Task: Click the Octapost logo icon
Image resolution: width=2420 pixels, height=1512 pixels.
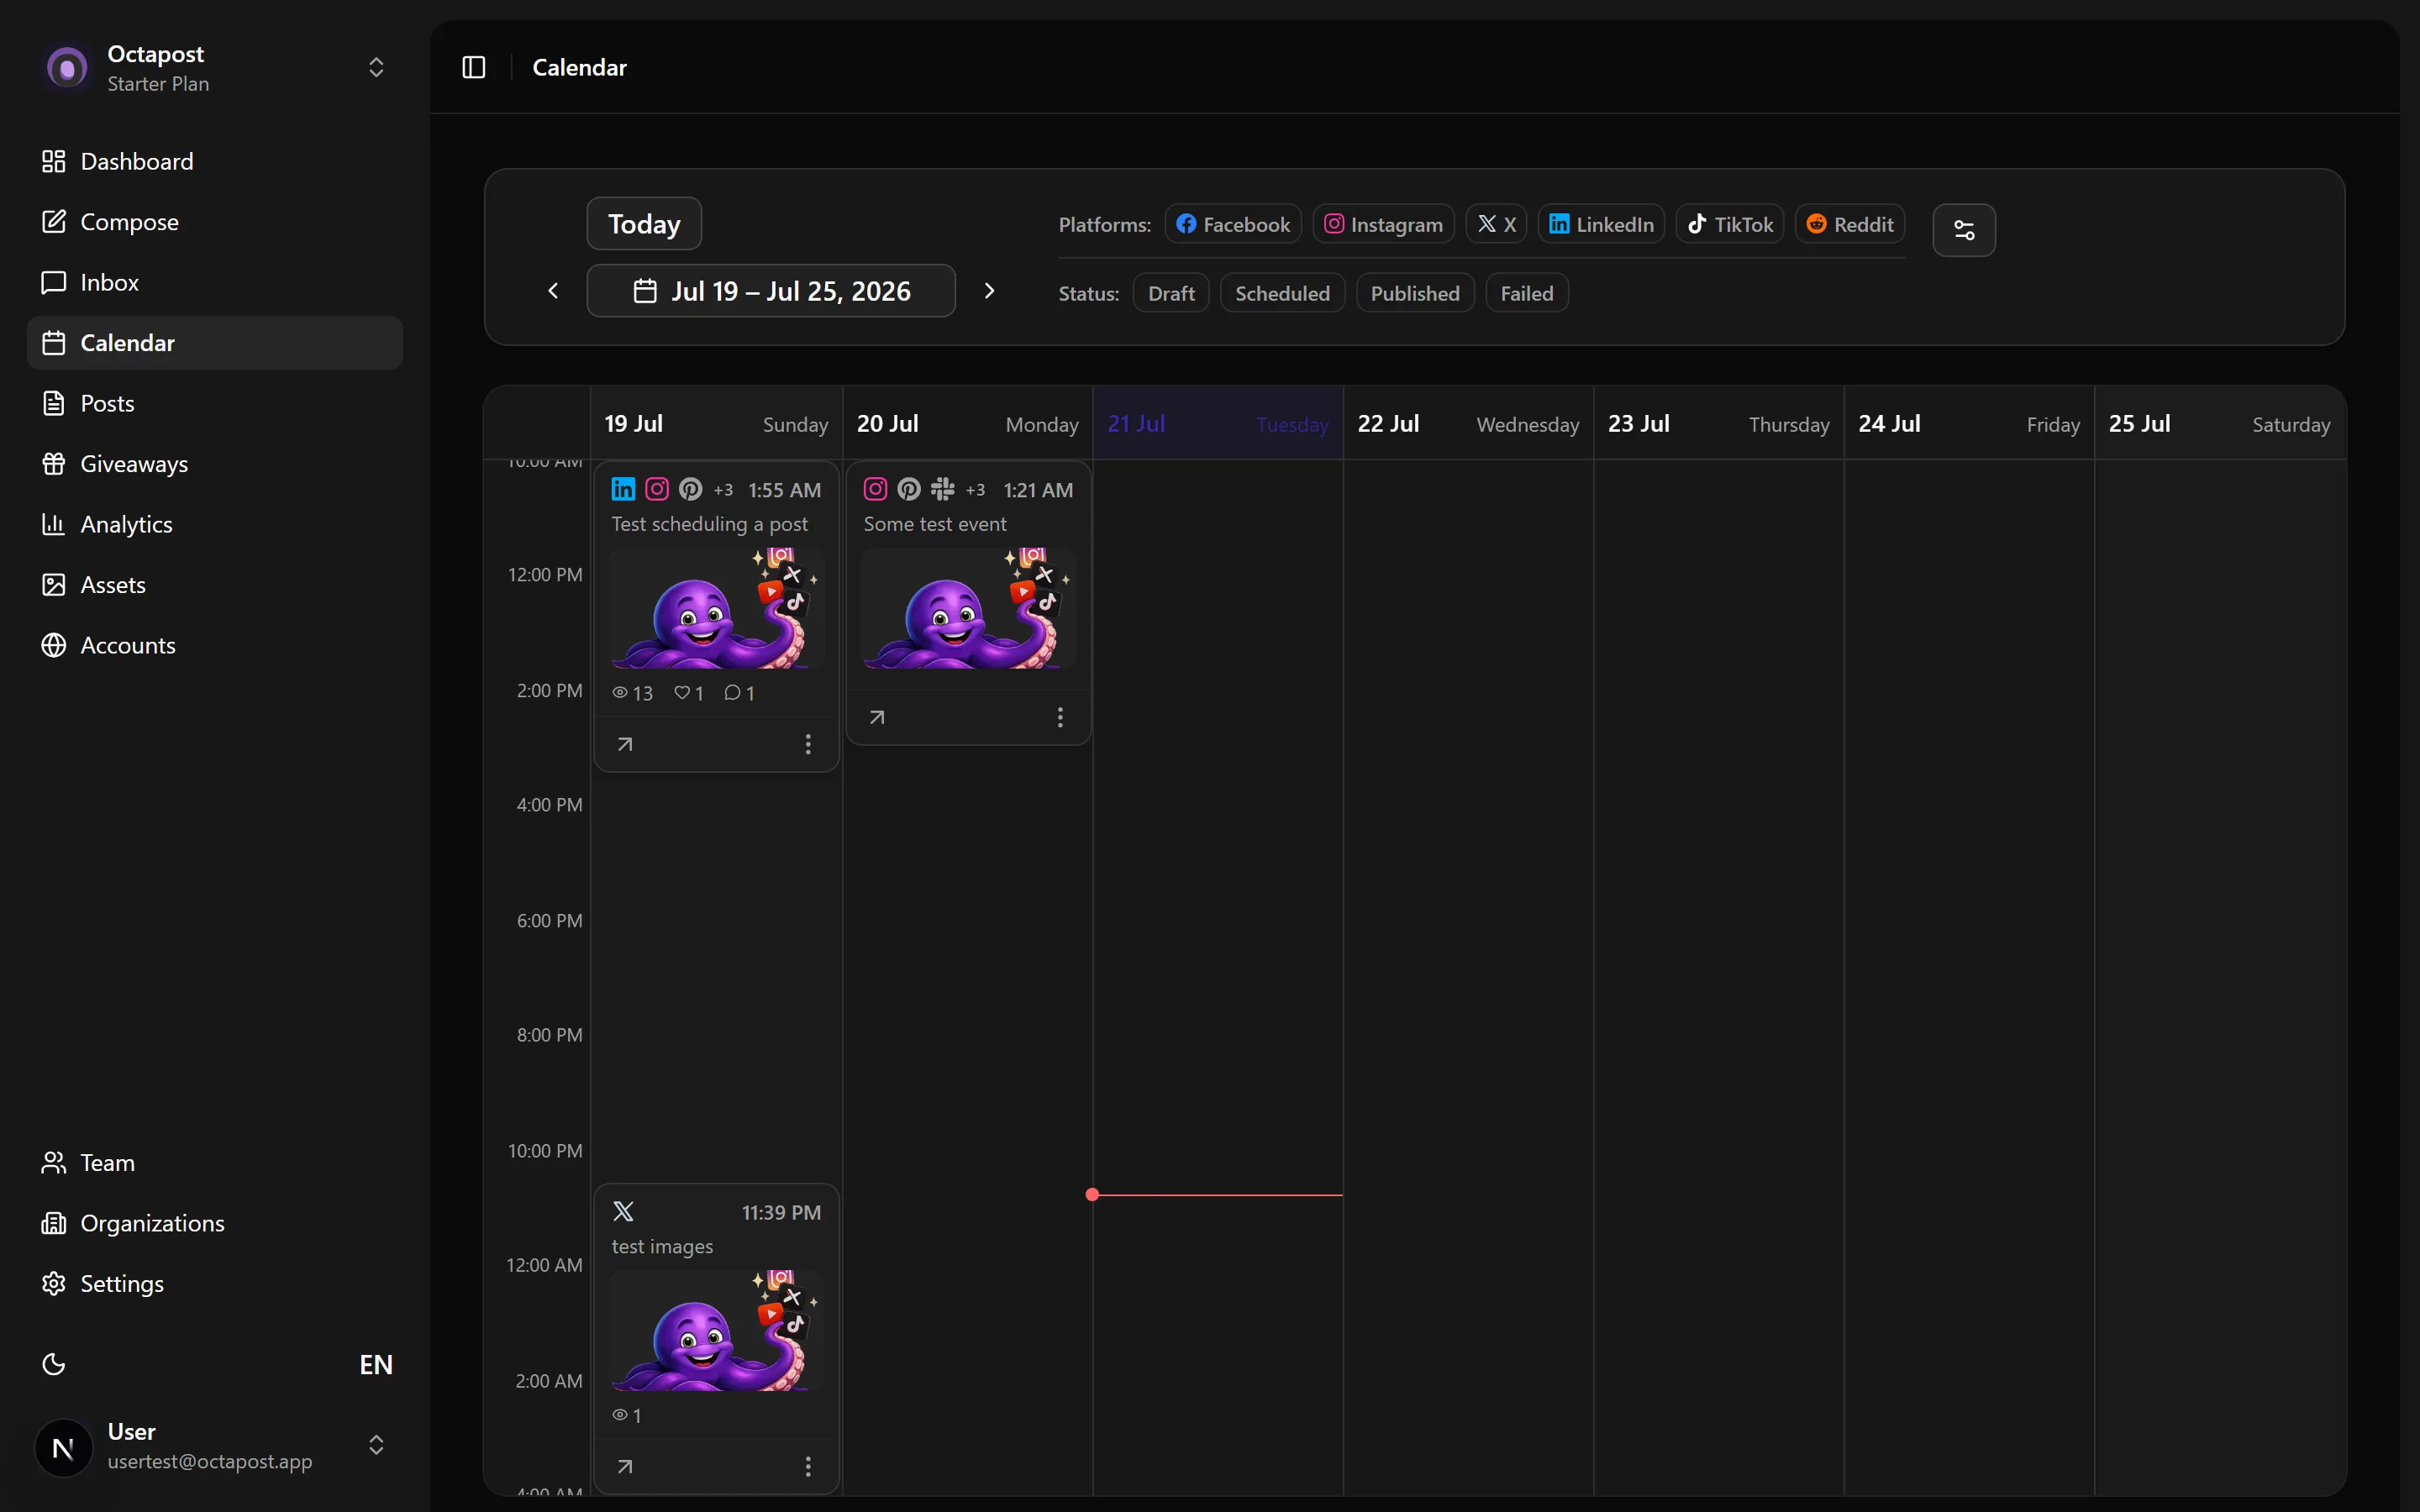Action: [67, 68]
